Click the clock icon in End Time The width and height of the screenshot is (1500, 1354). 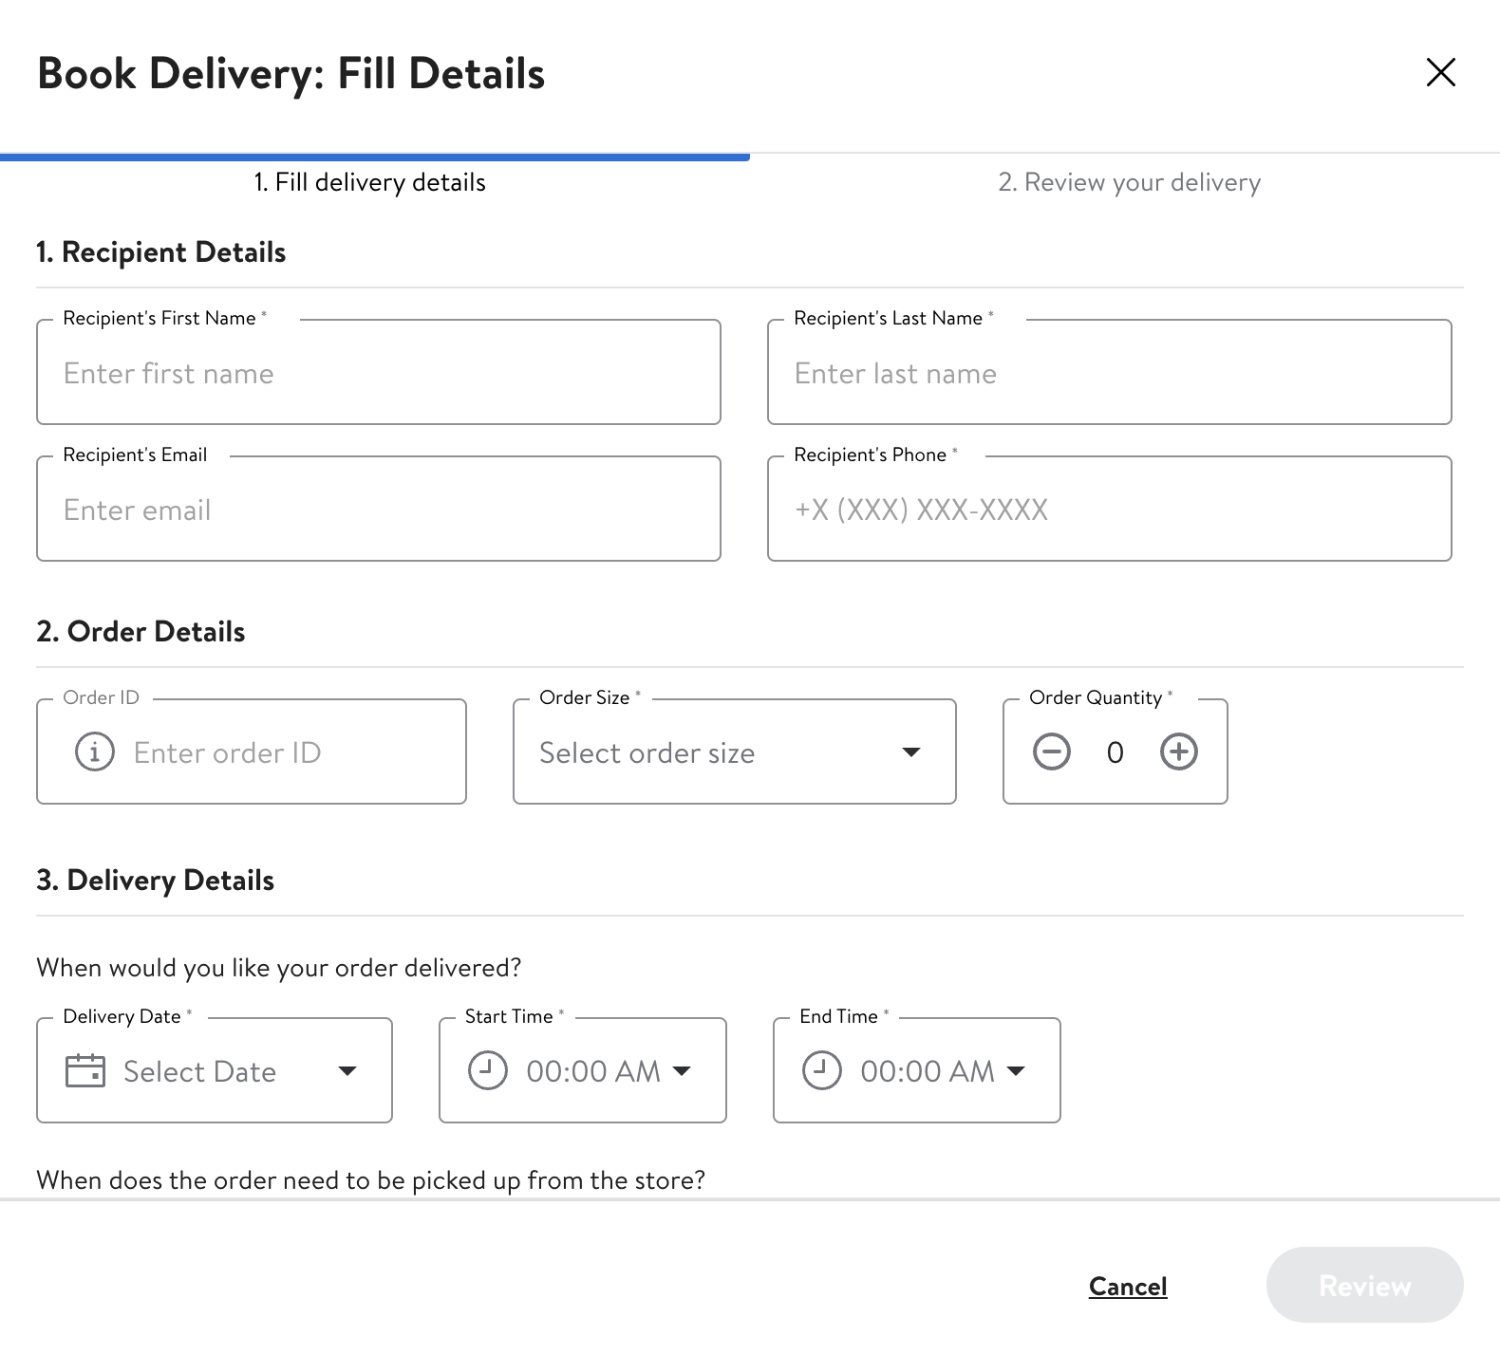tap(822, 1070)
